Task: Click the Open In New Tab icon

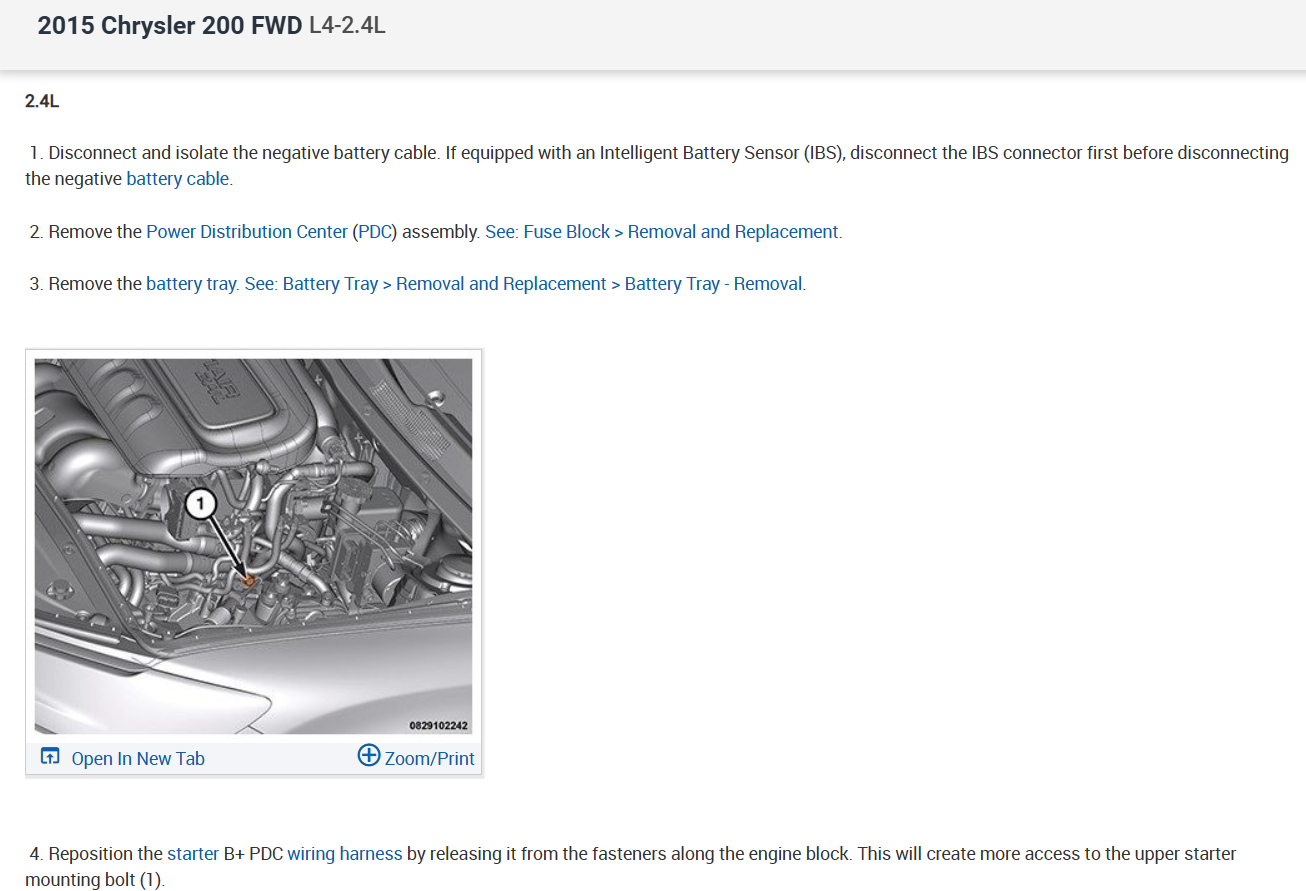Action: [50, 757]
